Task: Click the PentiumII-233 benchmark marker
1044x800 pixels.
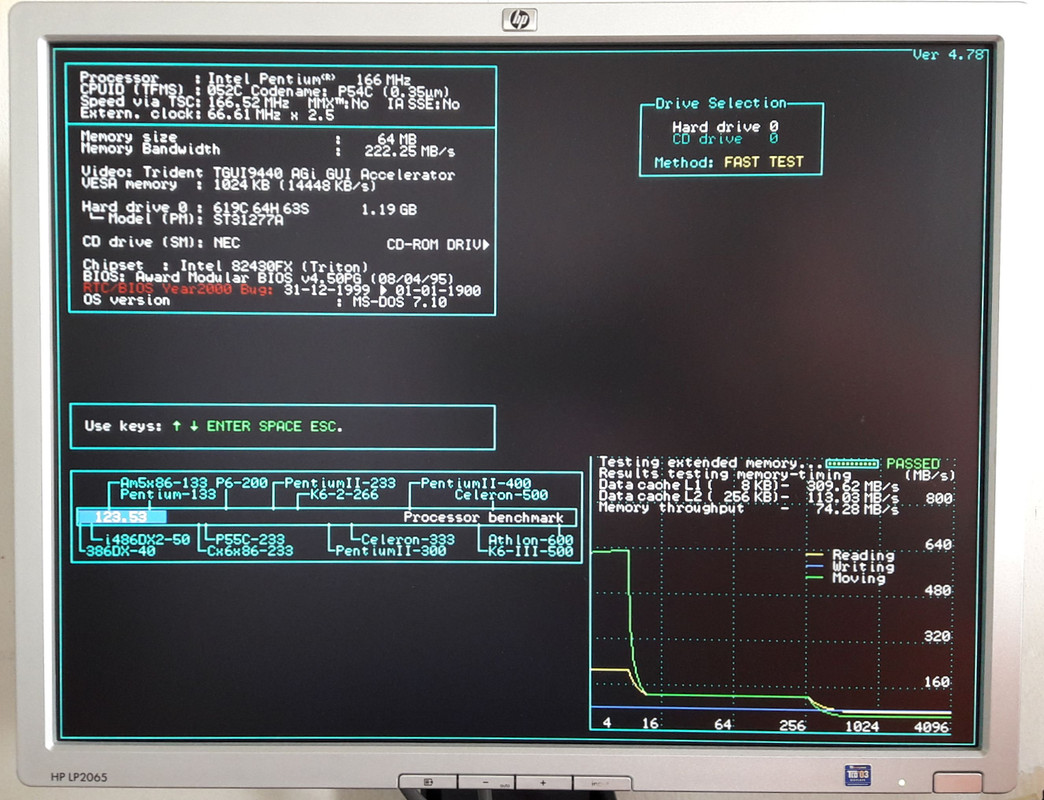Action: pyautogui.click(x=340, y=483)
